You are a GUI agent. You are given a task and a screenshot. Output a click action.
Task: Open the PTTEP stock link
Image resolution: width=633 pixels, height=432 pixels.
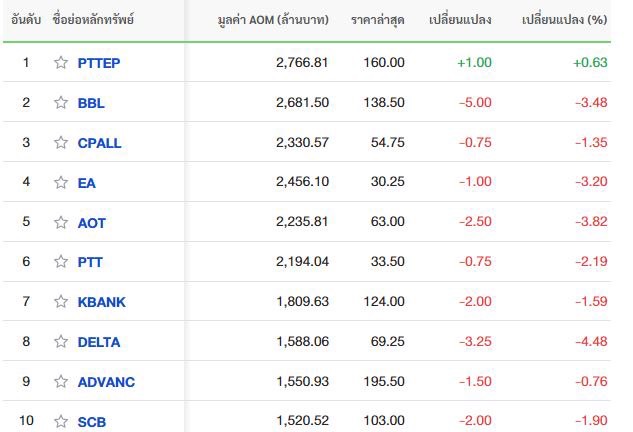point(99,63)
